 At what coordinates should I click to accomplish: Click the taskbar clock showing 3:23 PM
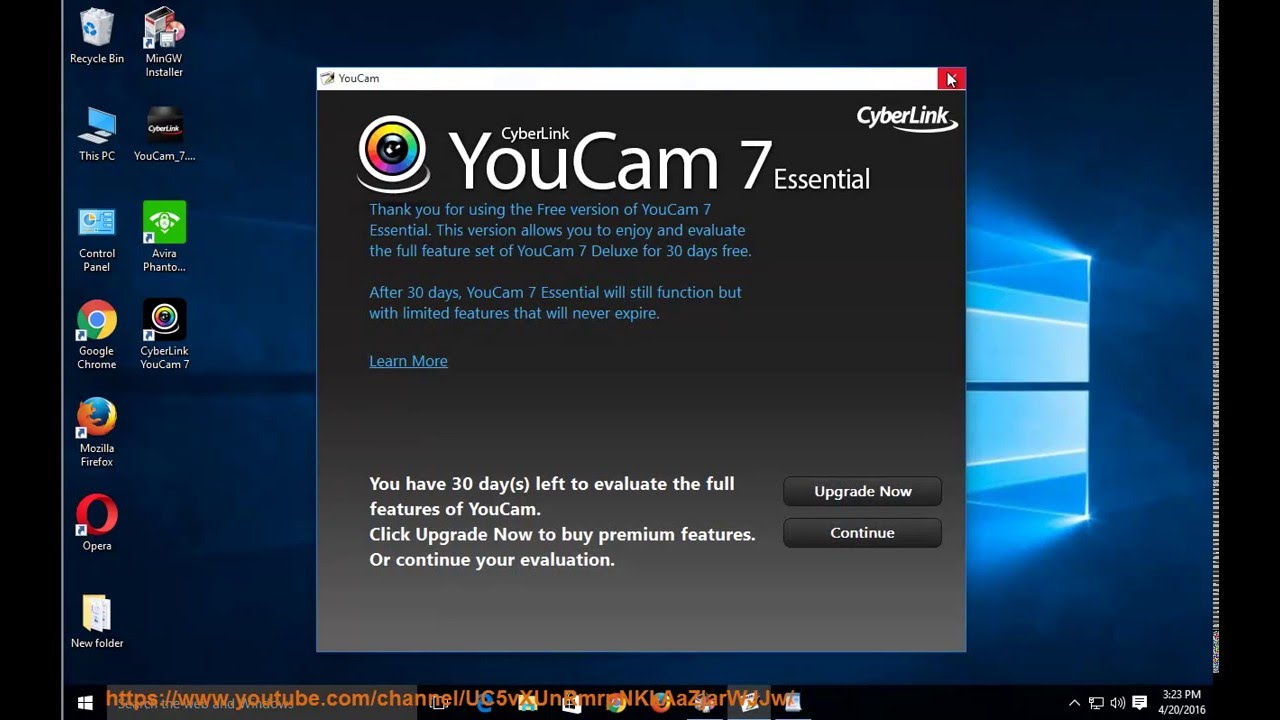click(1182, 702)
